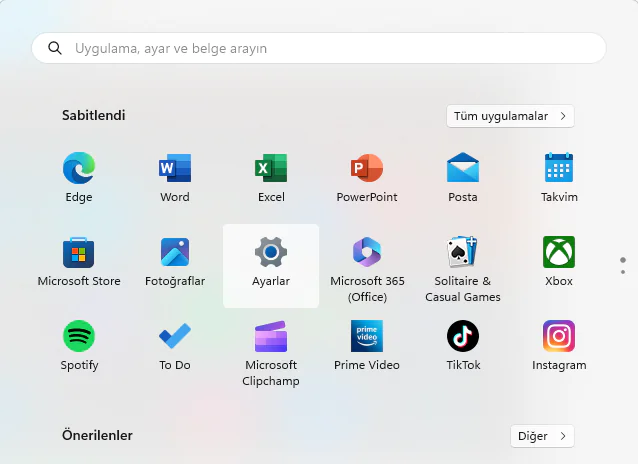The image size is (638, 464).
Task: Launch the Xbox app
Action: click(559, 253)
